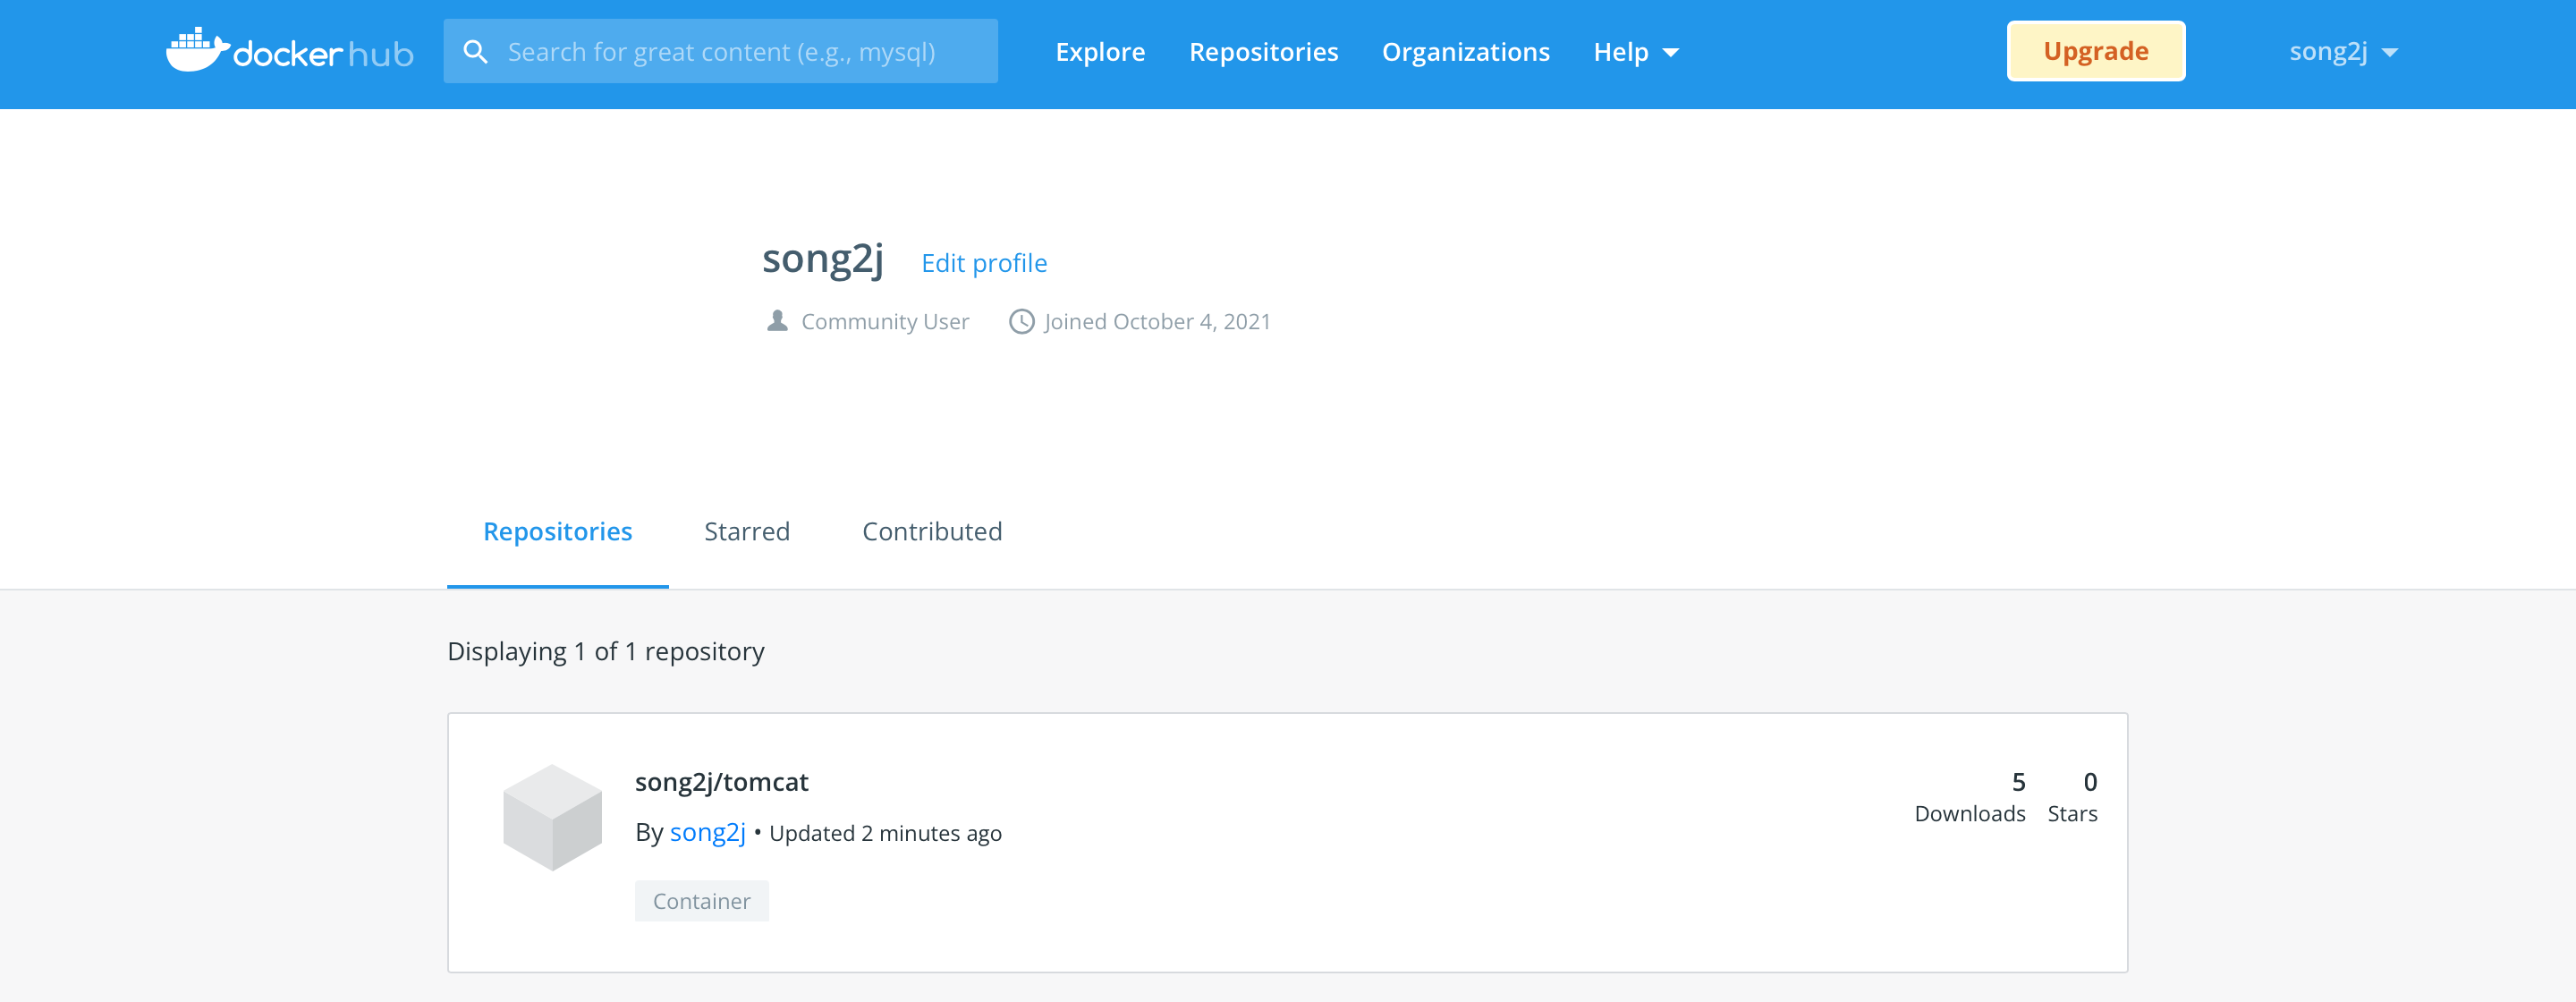Select the Repositories profile tab
Screen dimensions: 2576x1002
pos(557,531)
